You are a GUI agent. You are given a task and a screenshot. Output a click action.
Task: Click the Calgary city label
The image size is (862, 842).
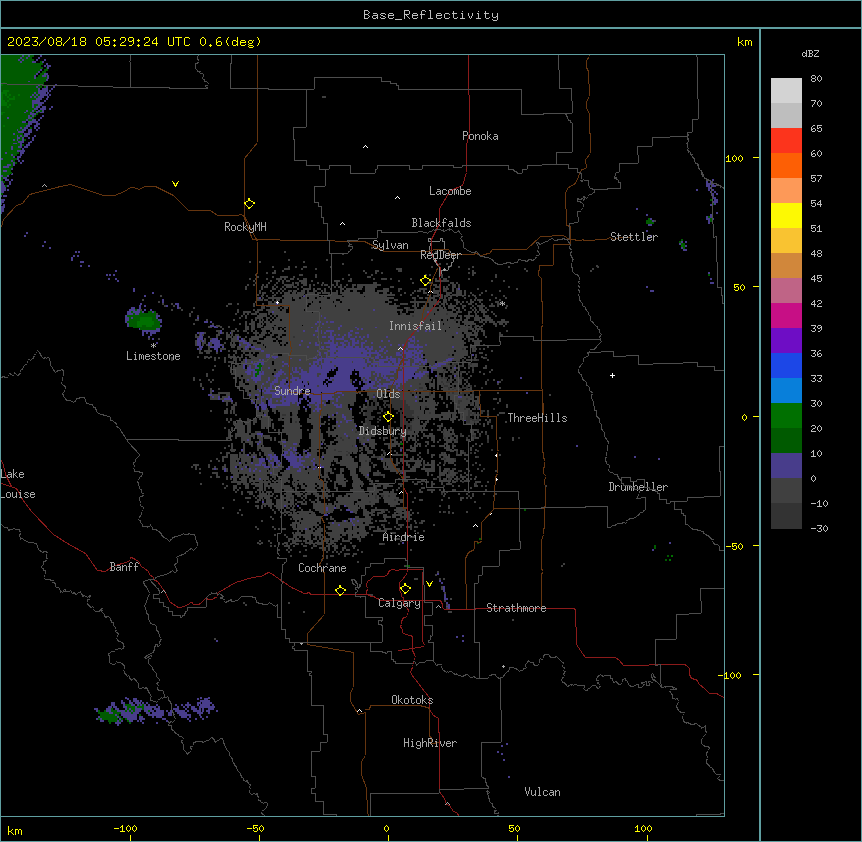click(x=399, y=603)
